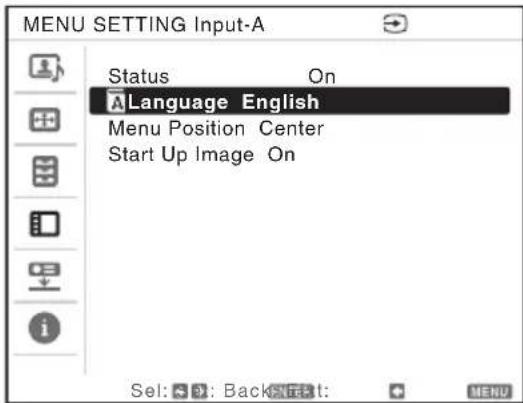Open the Picture and audio settings menu icon
This screenshot has width=523, height=403.
[46, 68]
